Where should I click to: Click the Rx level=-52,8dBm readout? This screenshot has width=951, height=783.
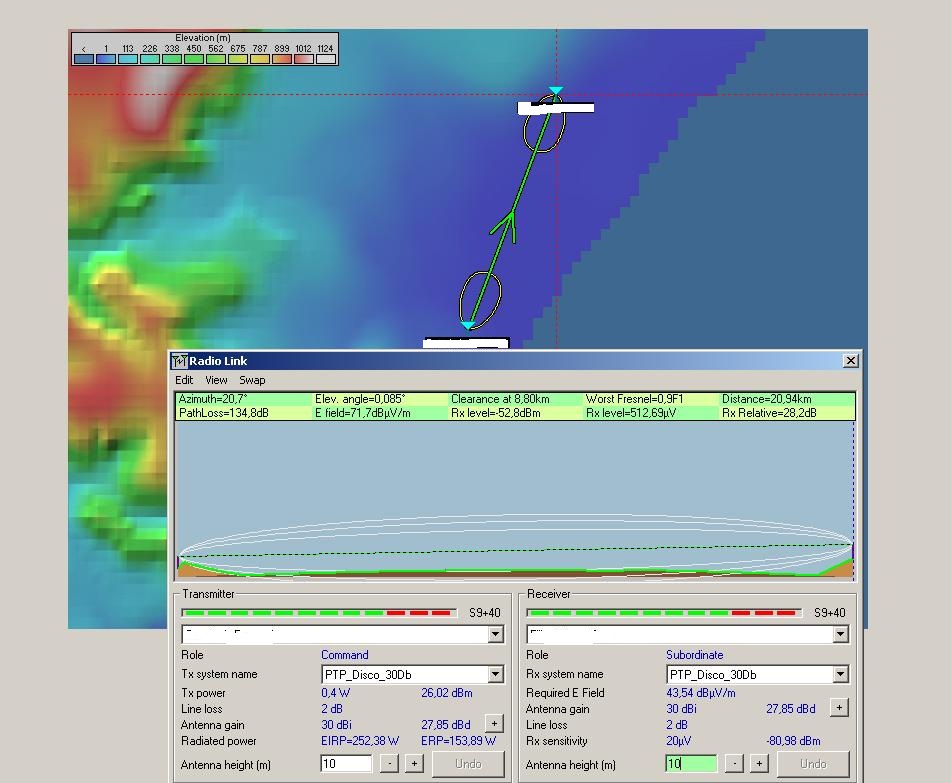click(496, 413)
